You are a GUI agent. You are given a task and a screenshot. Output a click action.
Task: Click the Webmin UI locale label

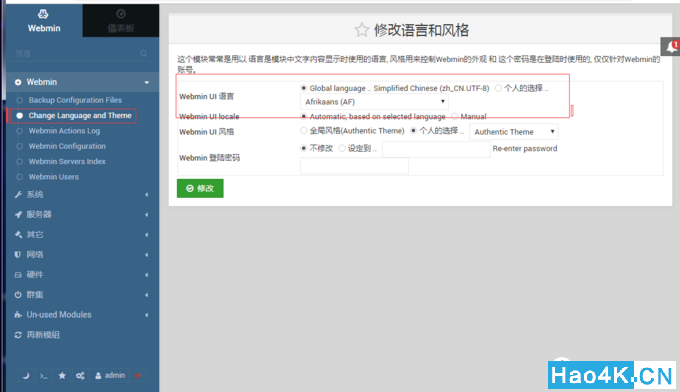209,116
